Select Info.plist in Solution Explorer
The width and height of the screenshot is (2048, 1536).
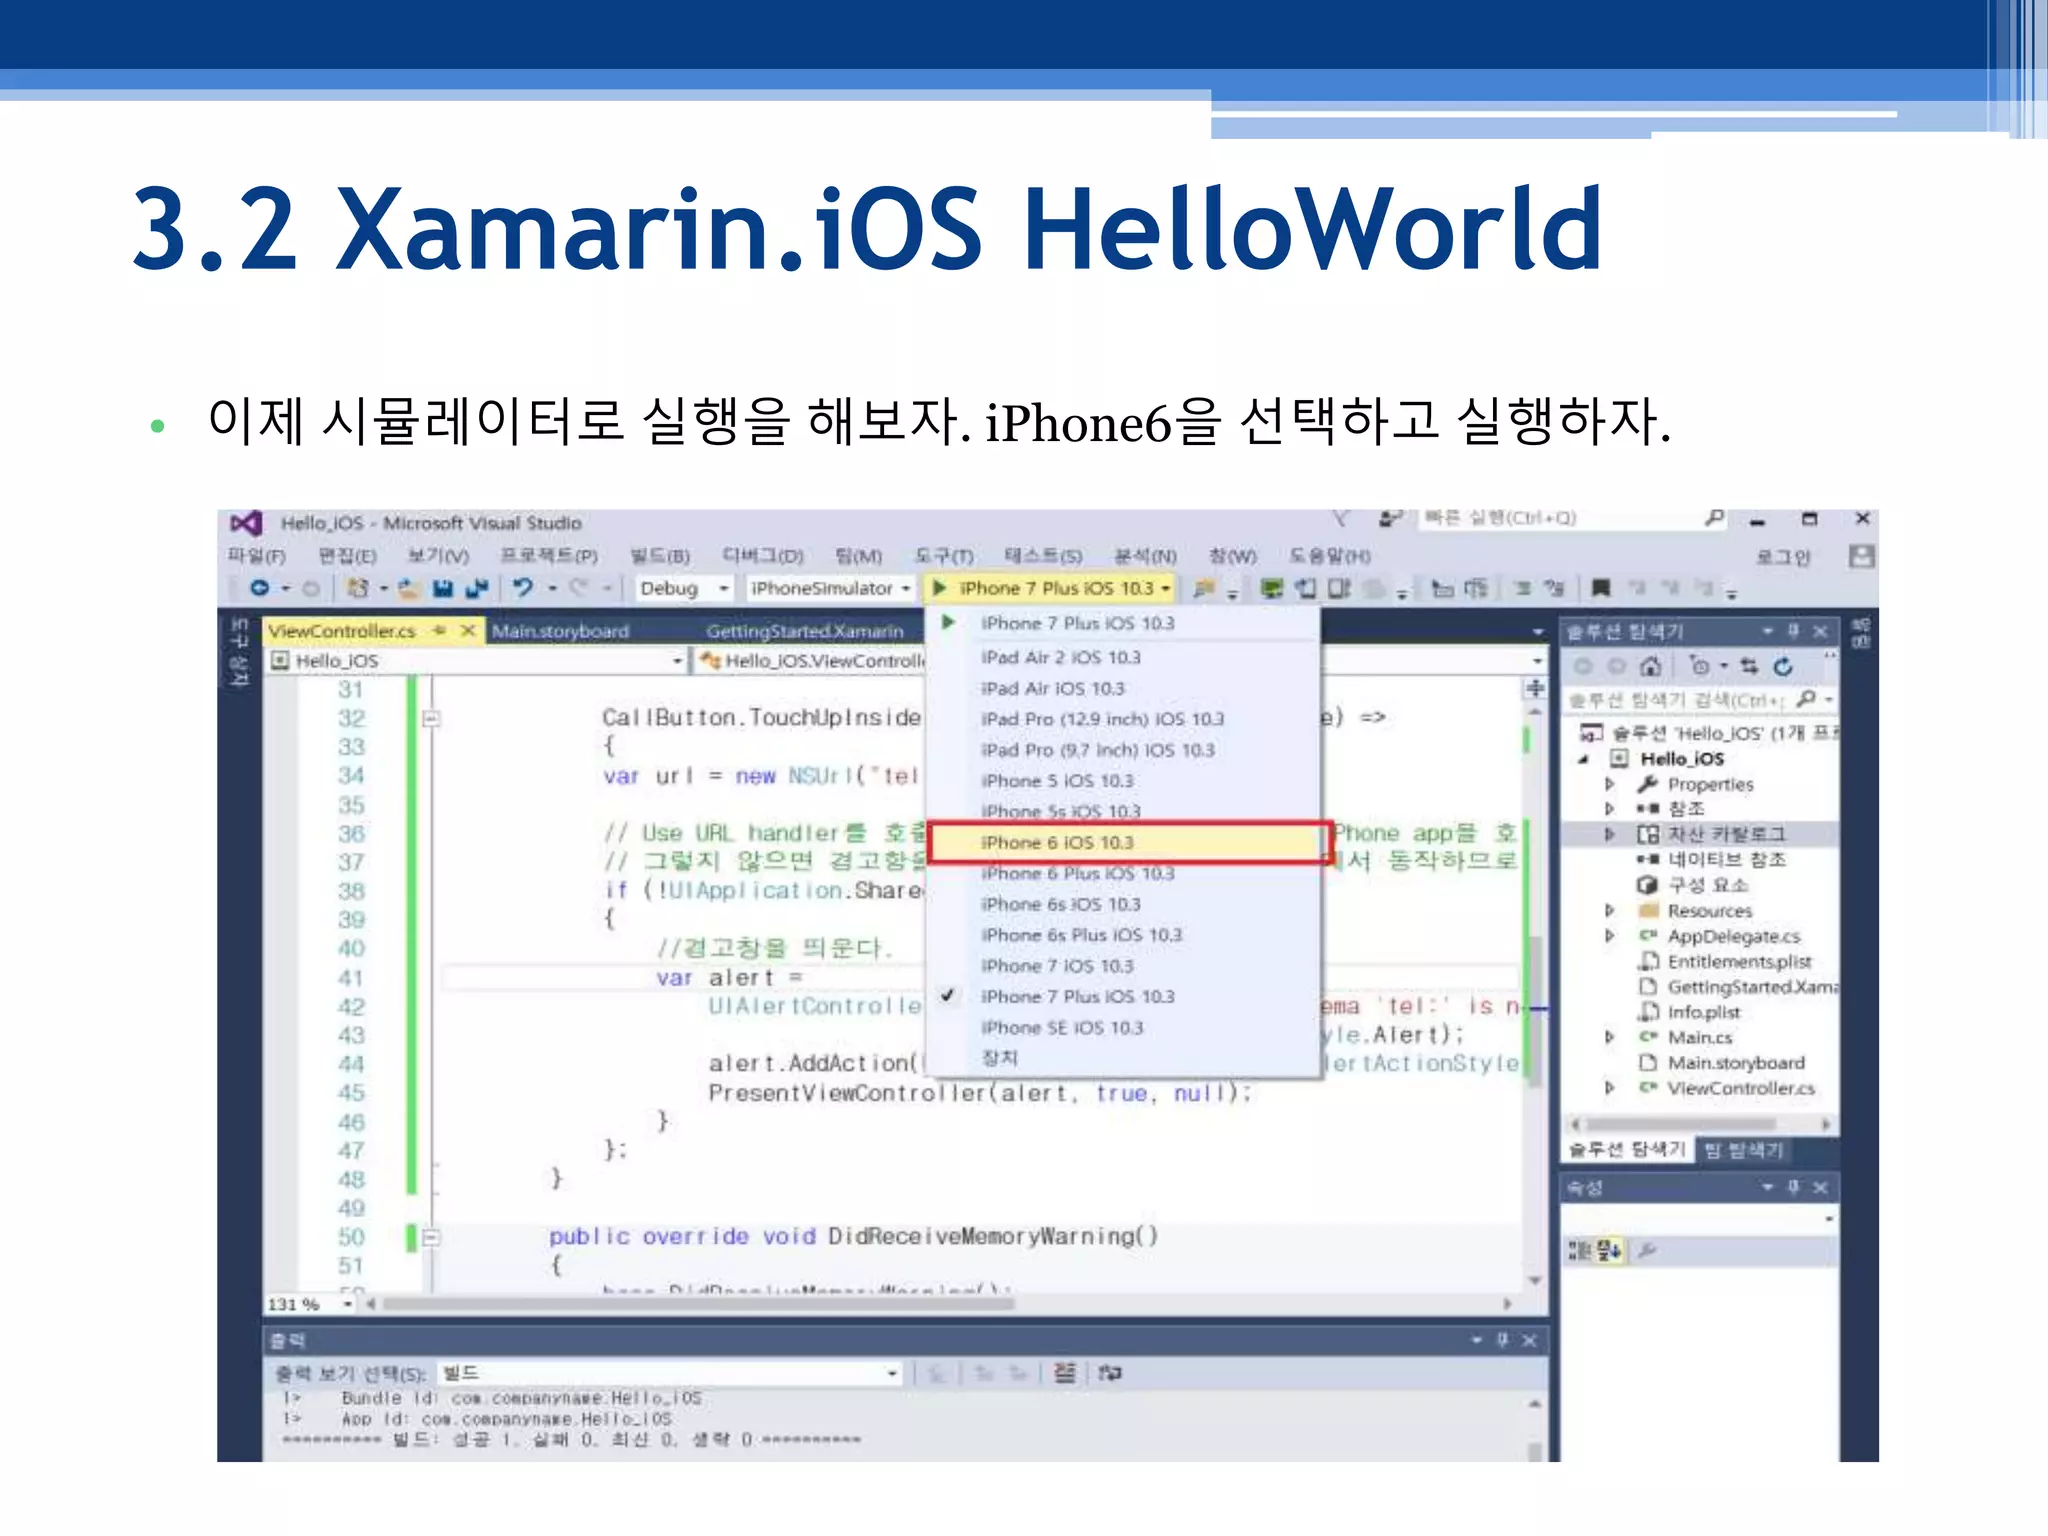point(1704,1012)
